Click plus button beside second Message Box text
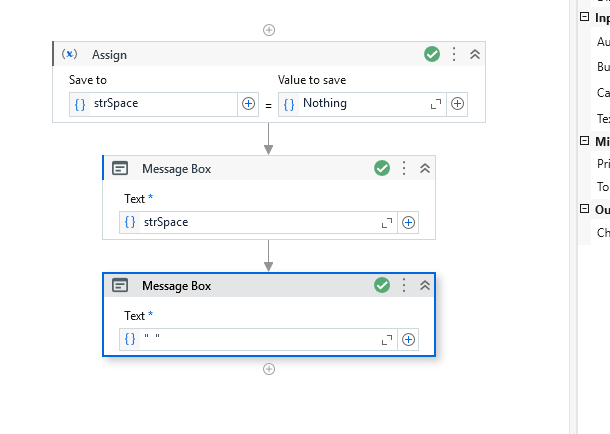 pos(408,339)
